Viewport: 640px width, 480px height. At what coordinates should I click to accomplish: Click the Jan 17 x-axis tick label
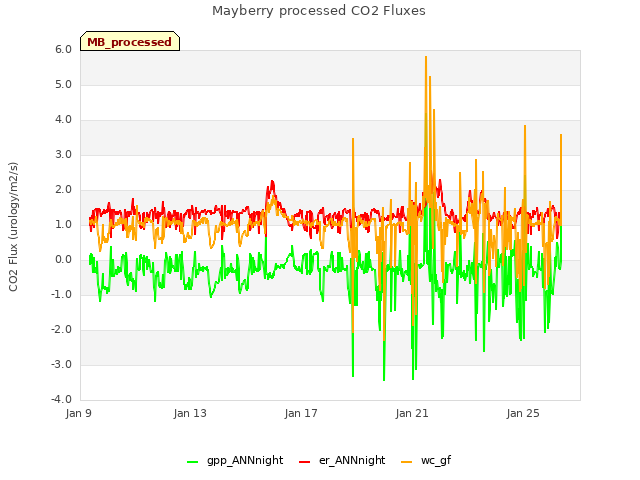301,413
